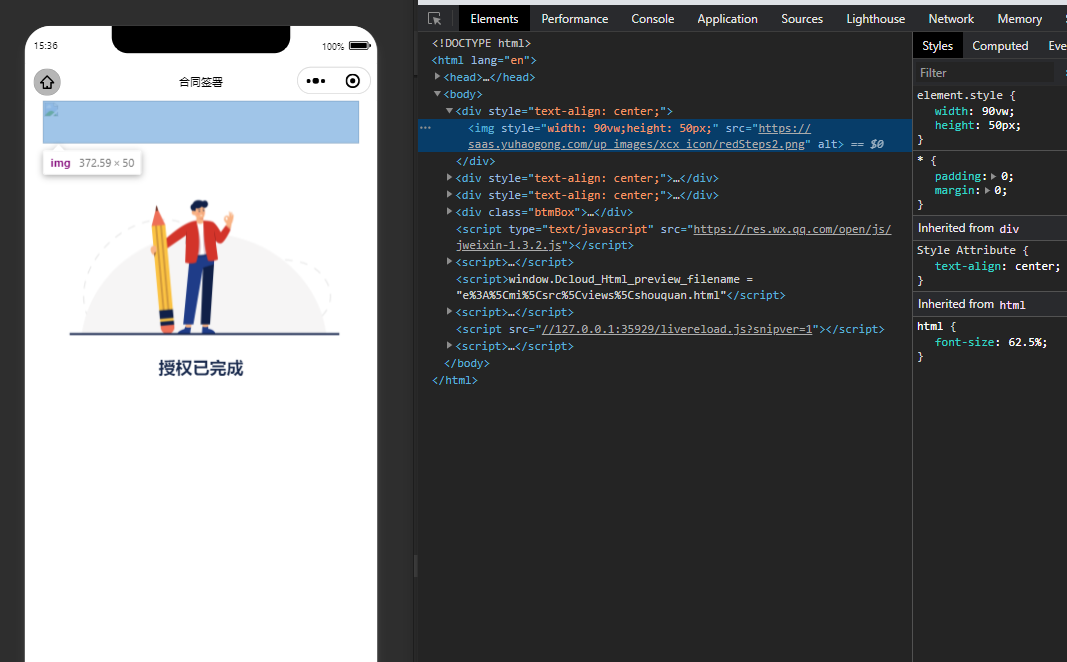1067x662 pixels.
Task: Select the DOCTYPE html line
Action: [481, 43]
